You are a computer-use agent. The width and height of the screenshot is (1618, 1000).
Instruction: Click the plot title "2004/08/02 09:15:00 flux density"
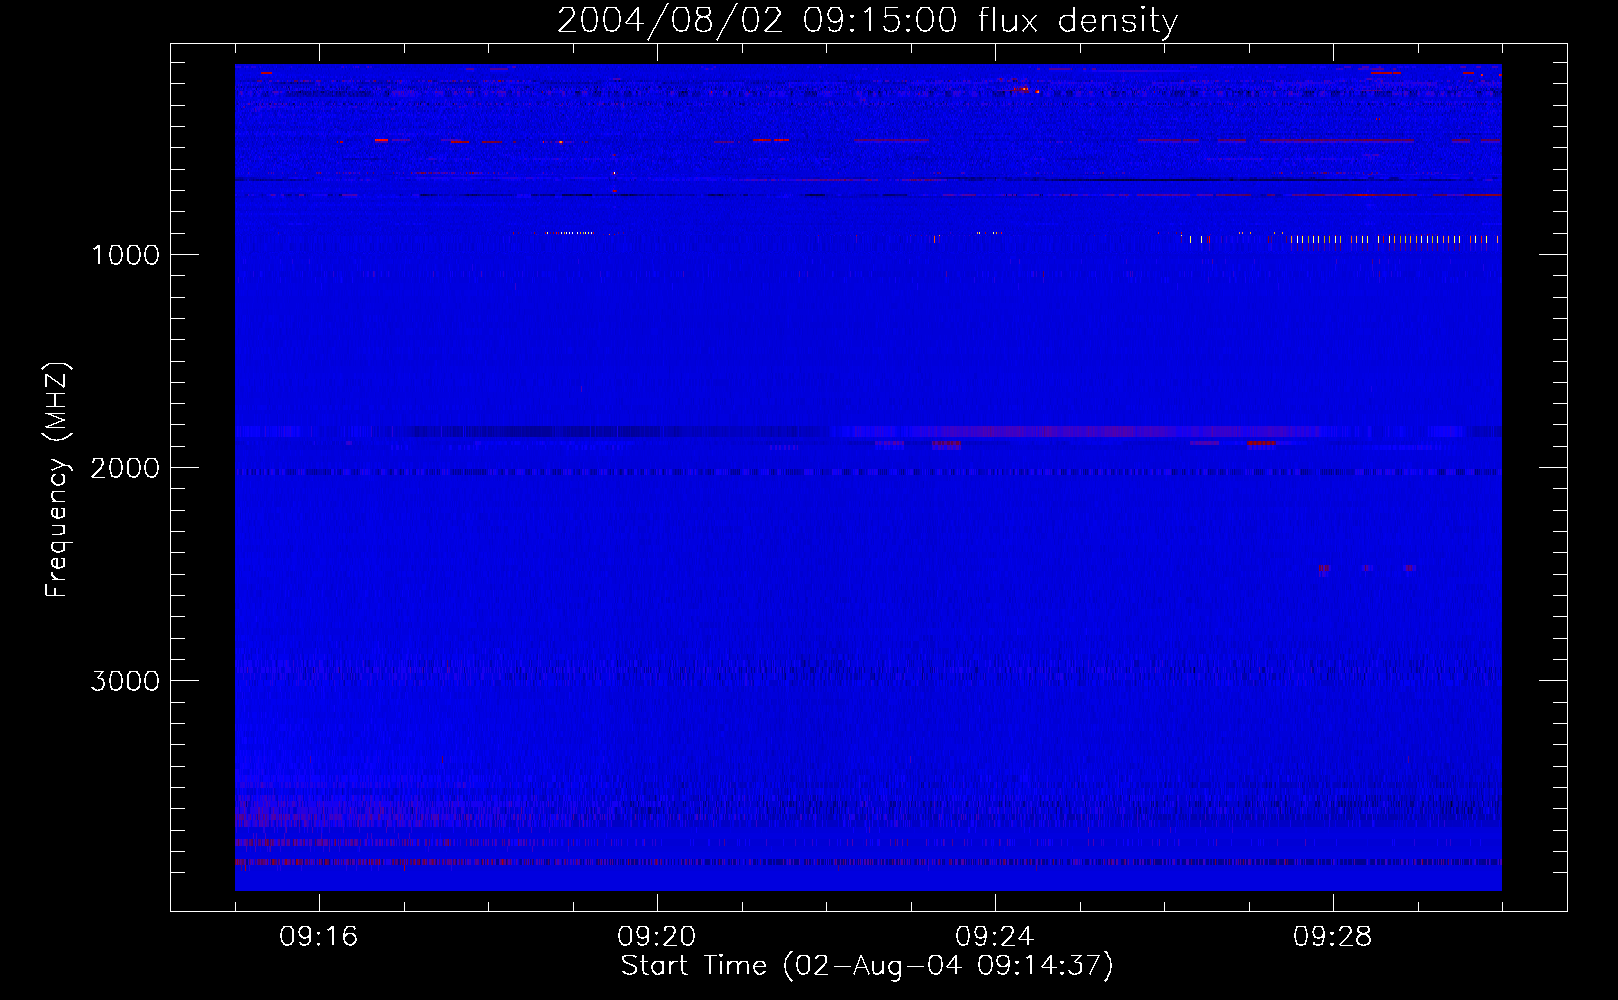click(x=867, y=20)
